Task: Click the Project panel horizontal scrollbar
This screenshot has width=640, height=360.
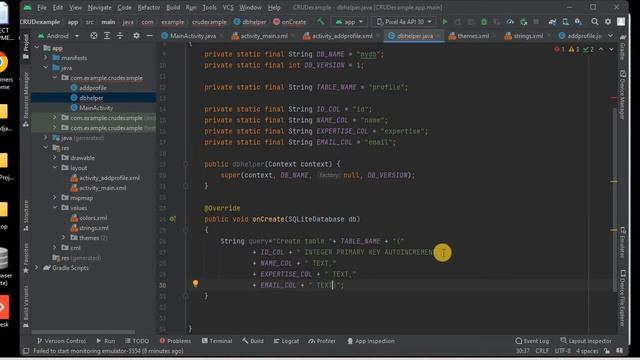Action: tap(83, 332)
